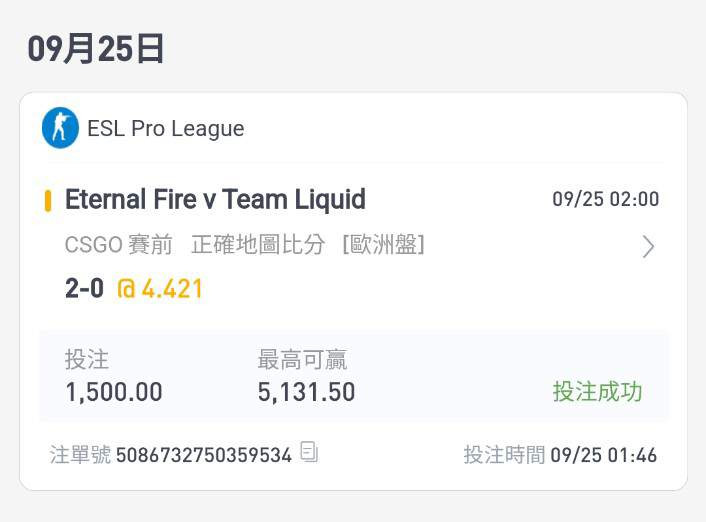Select Eternal Fire v Team Liquid match
This screenshot has width=706, height=522.
pos(215,200)
